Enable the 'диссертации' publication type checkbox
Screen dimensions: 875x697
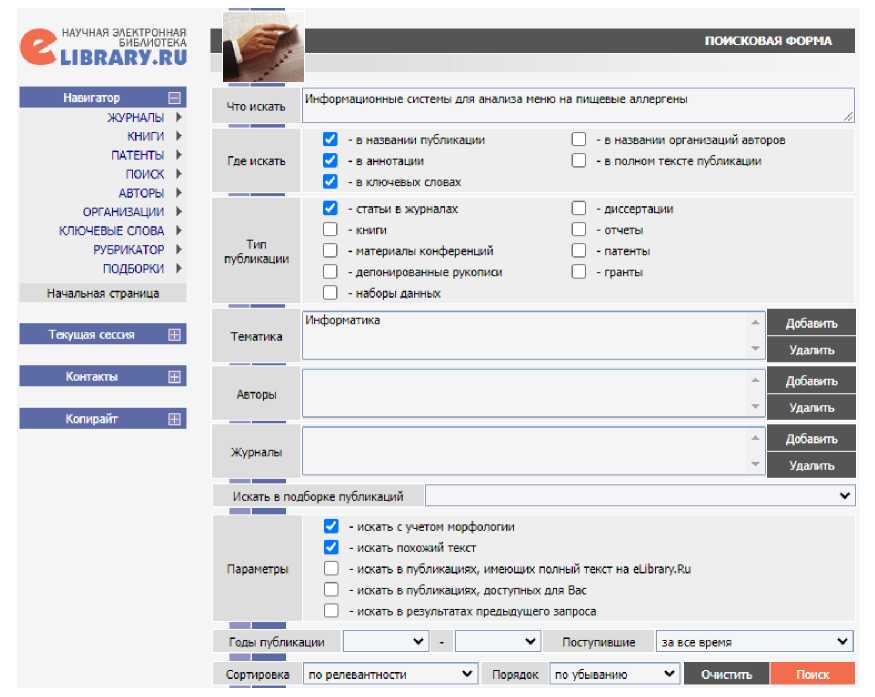click(x=579, y=209)
